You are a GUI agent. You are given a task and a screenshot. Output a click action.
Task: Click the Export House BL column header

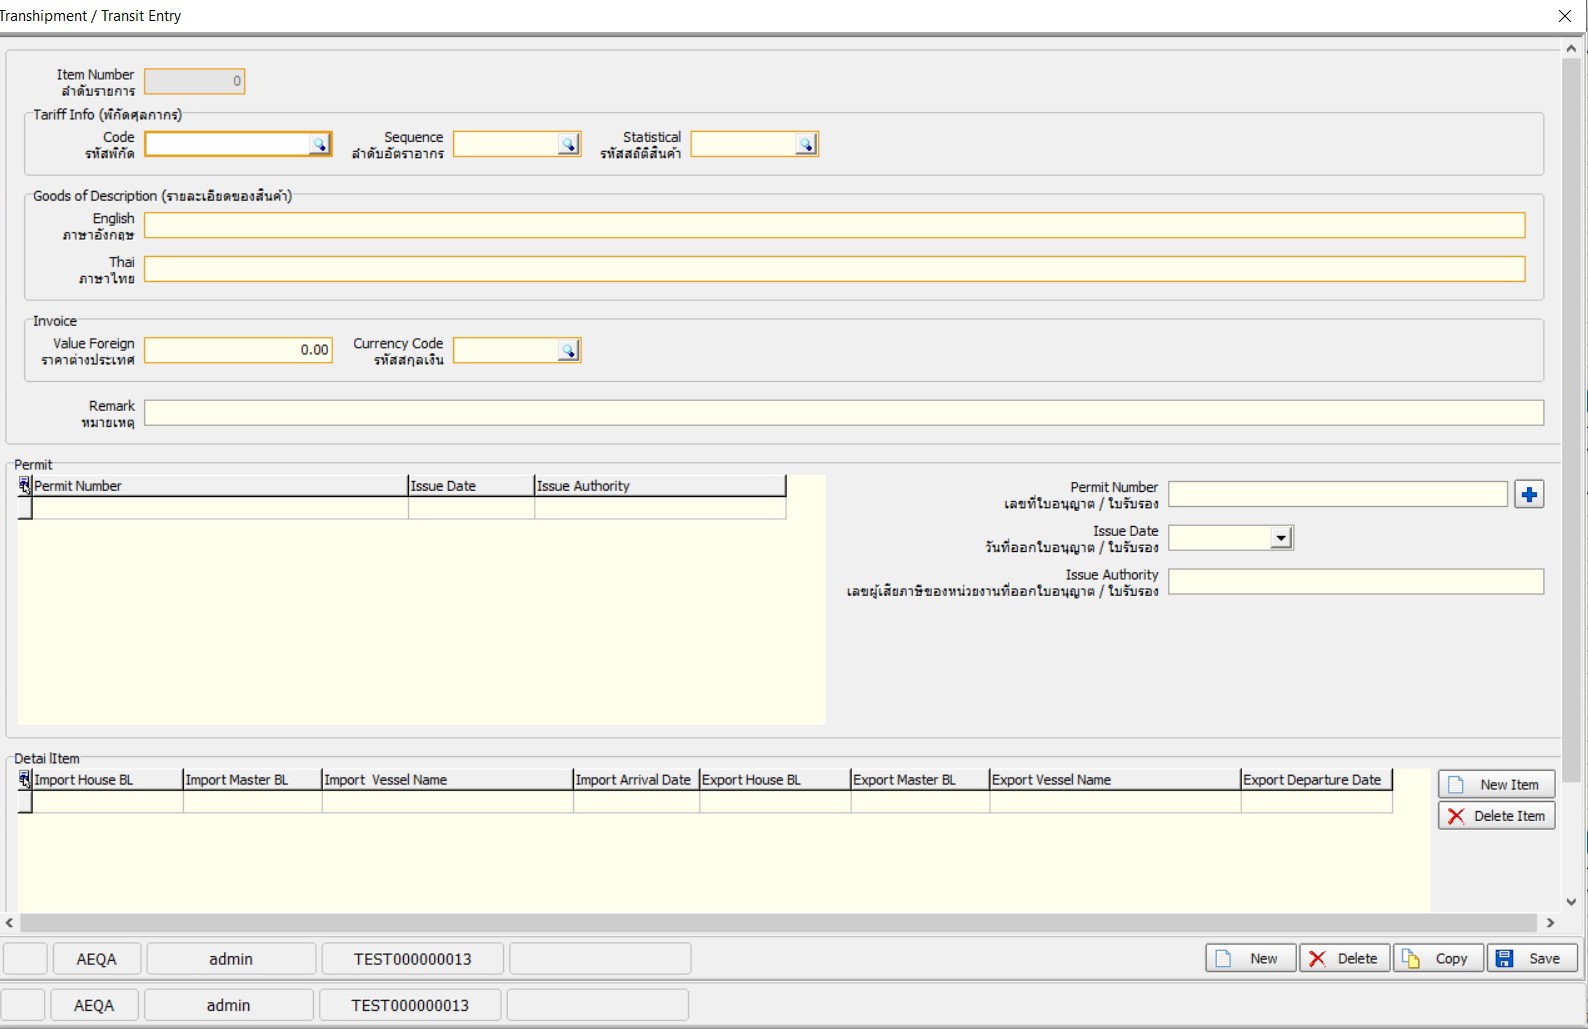click(775, 780)
